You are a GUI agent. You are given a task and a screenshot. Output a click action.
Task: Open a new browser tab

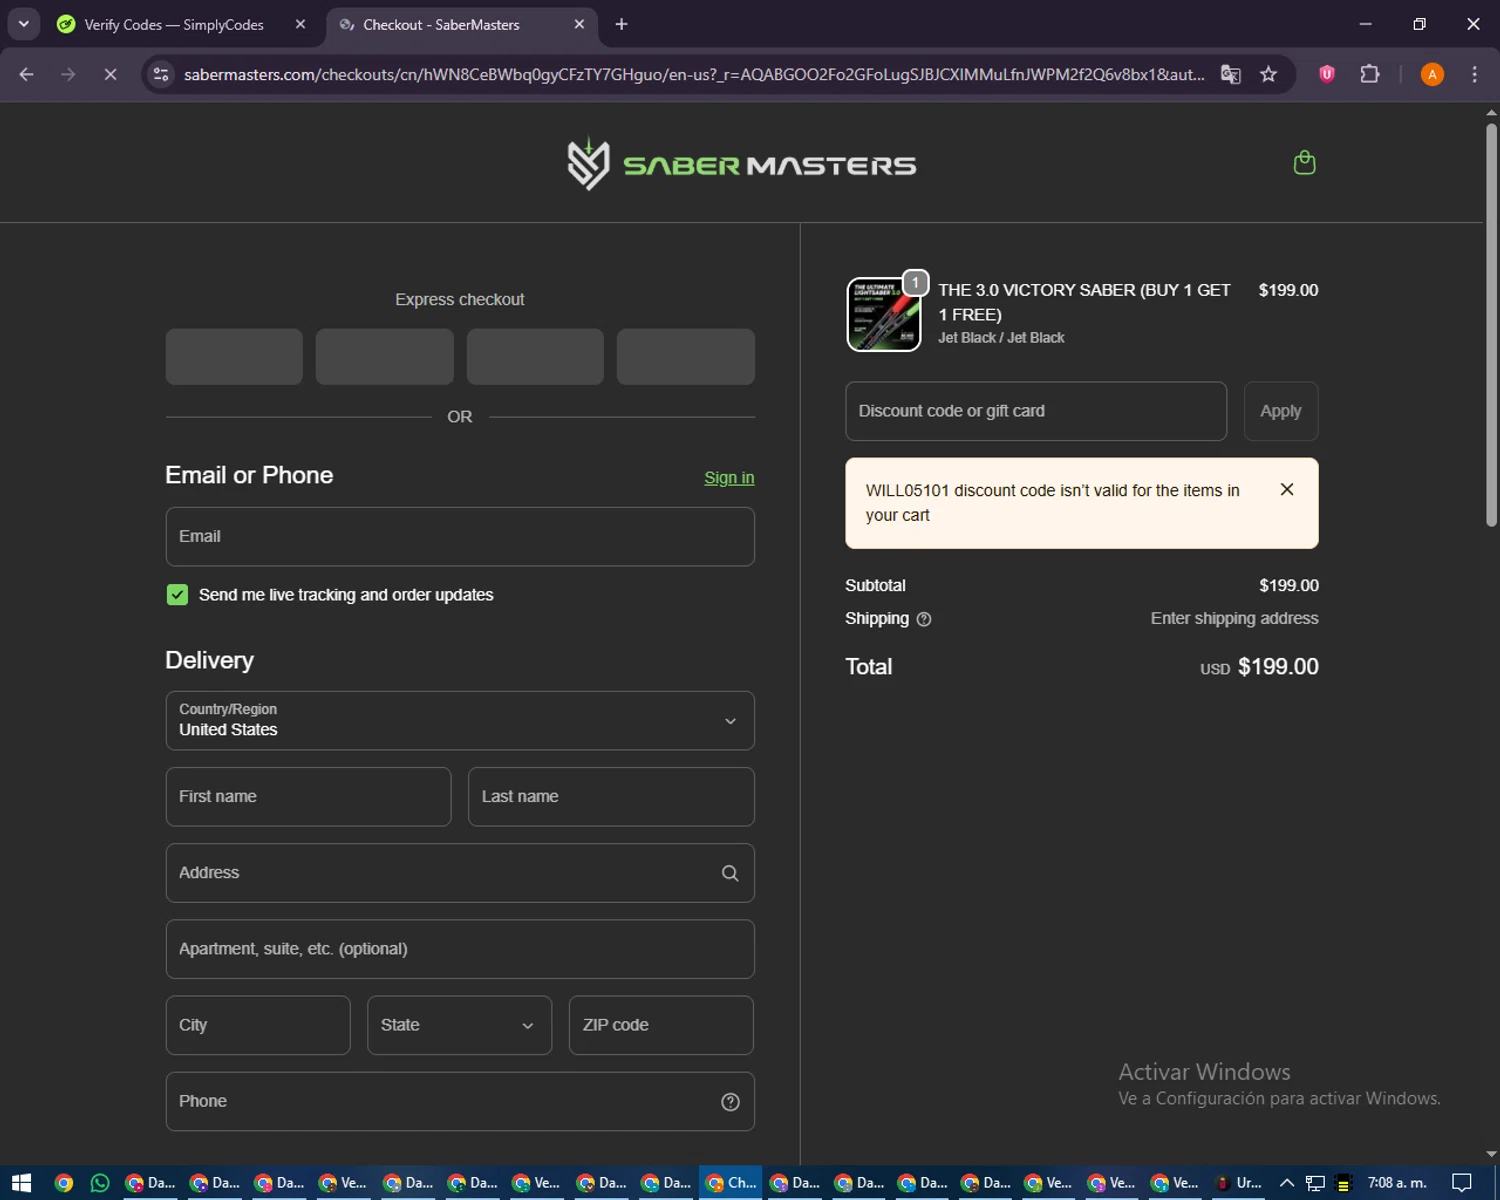point(621,24)
